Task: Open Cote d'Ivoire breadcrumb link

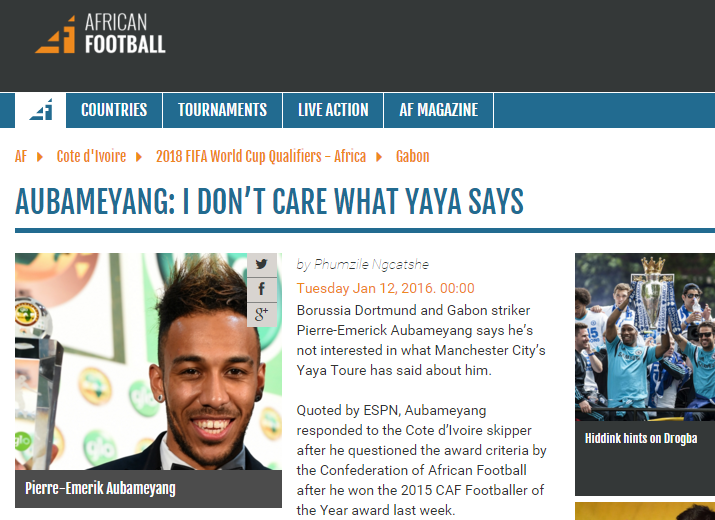Action: [x=91, y=156]
